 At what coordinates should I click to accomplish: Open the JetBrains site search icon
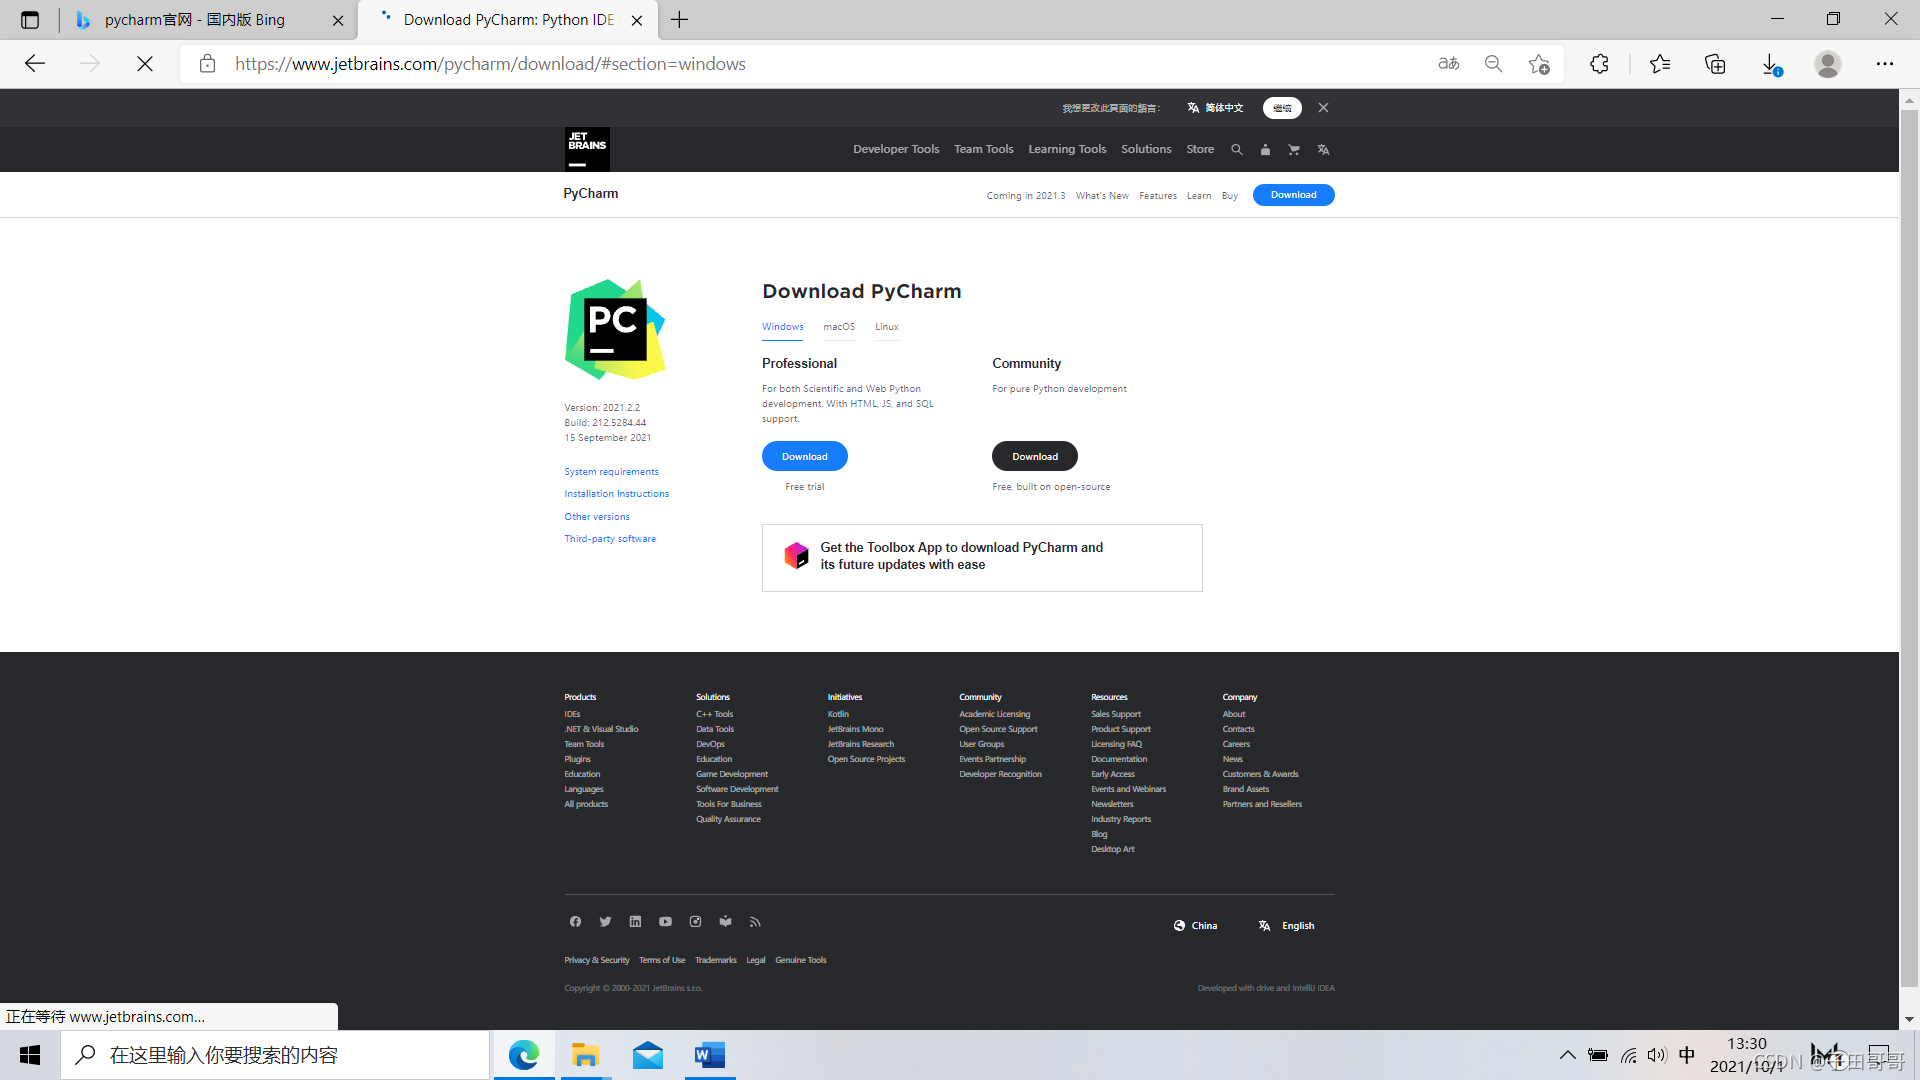pos(1237,149)
